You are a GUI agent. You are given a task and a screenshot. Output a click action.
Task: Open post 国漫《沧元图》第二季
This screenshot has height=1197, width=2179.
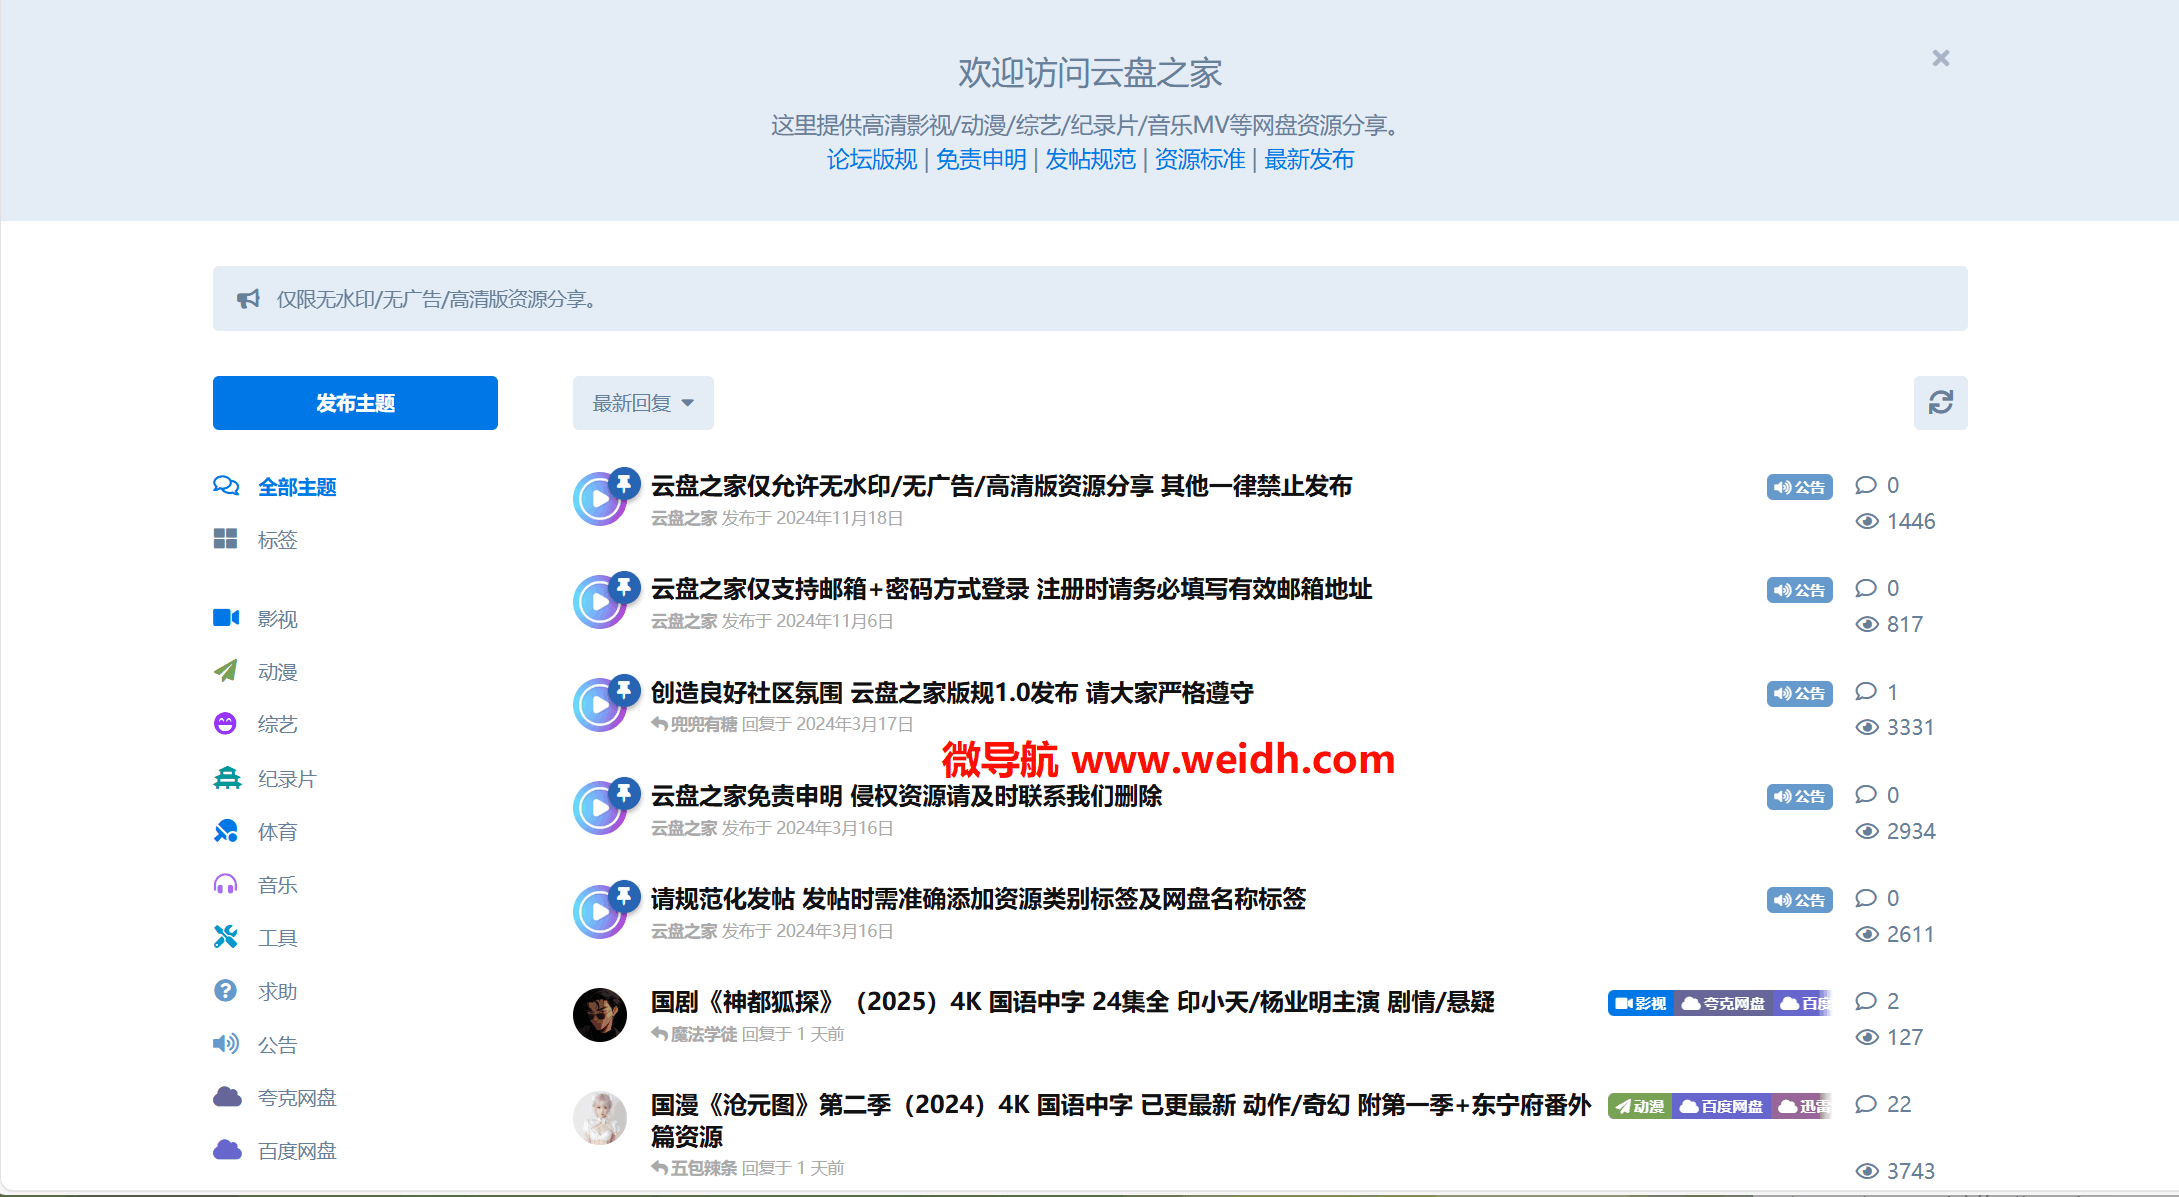(1121, 1121)
